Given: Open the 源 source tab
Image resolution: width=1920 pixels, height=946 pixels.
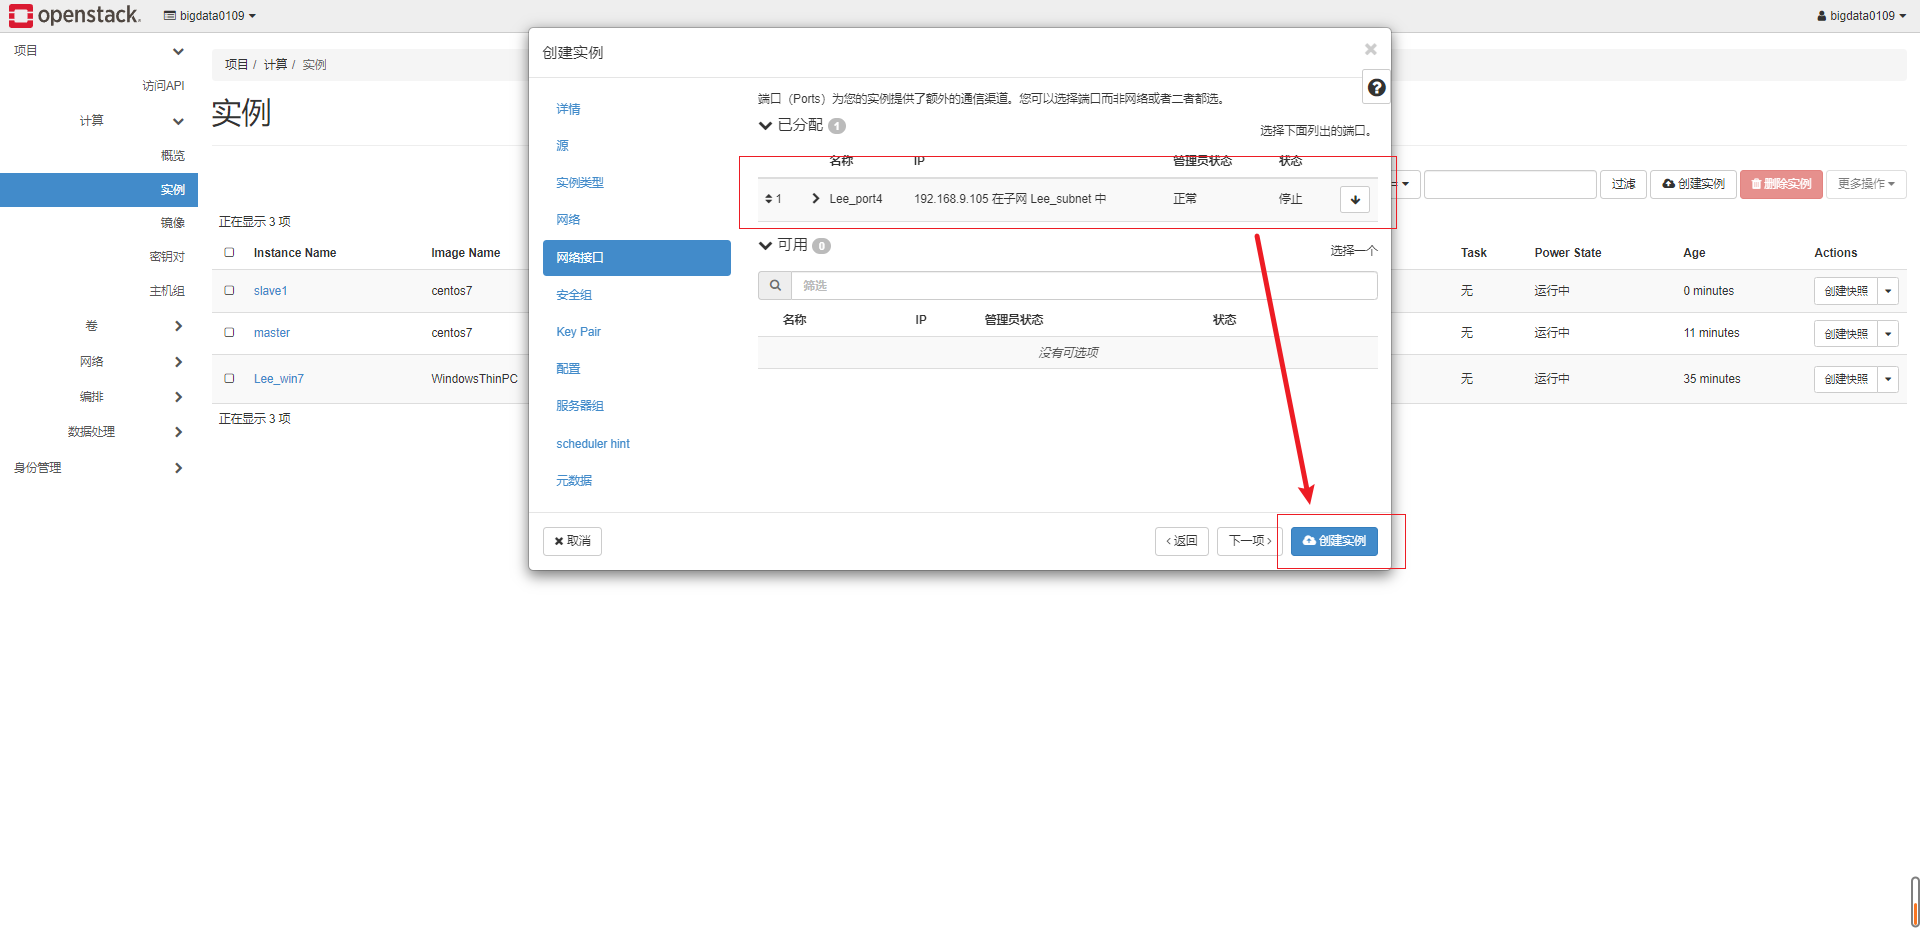Looking at the screenshot, I should [562, 146].
